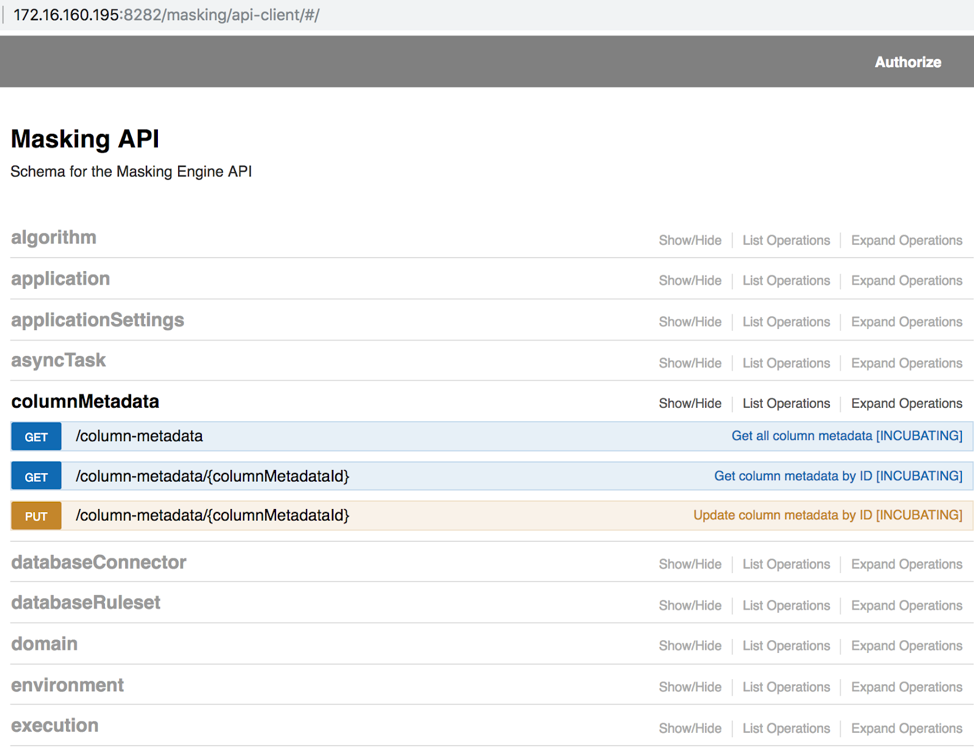Screen dimensions: 974x750
Task: Click the Masking API title
Action: click(x=84, y=140)
